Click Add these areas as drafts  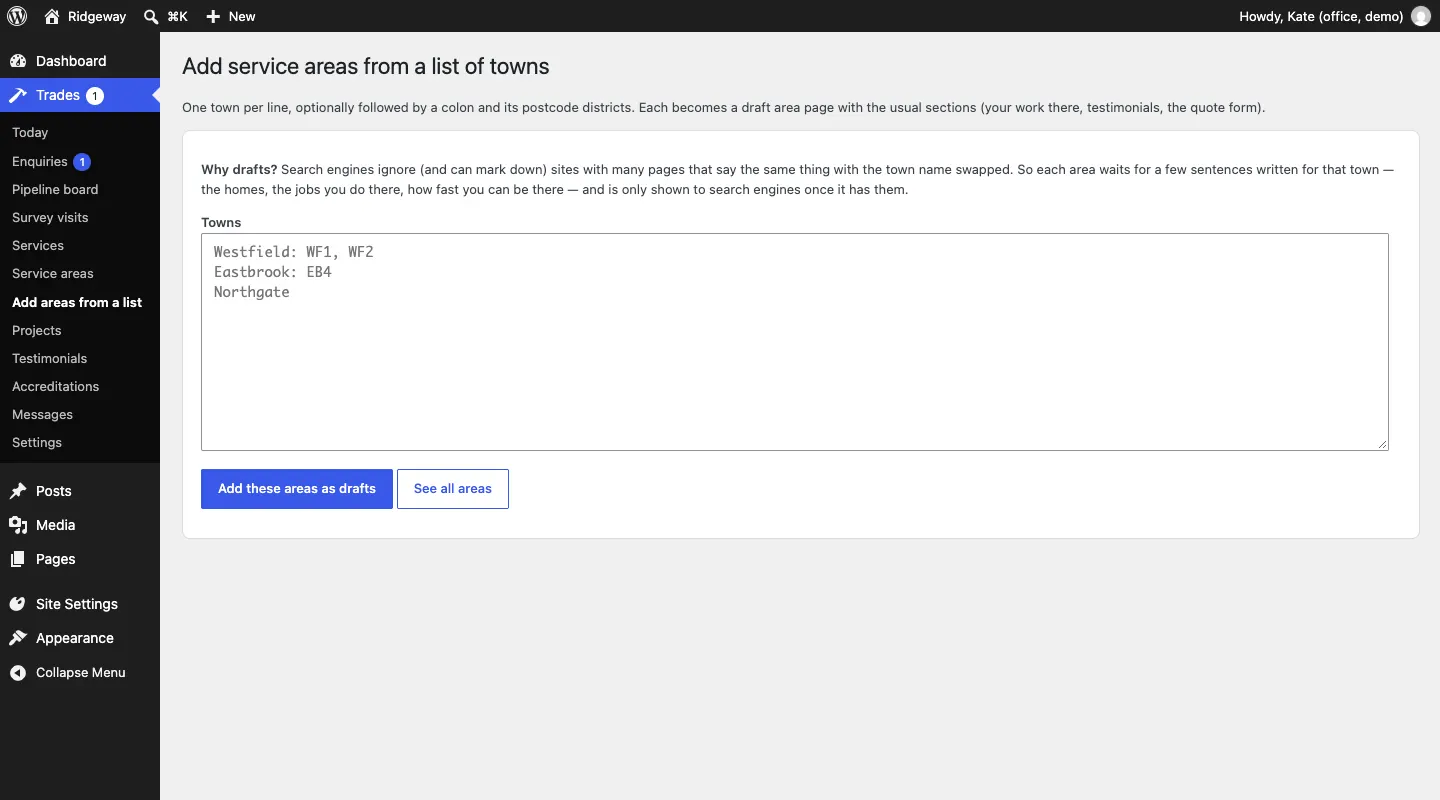click(297, 489)
